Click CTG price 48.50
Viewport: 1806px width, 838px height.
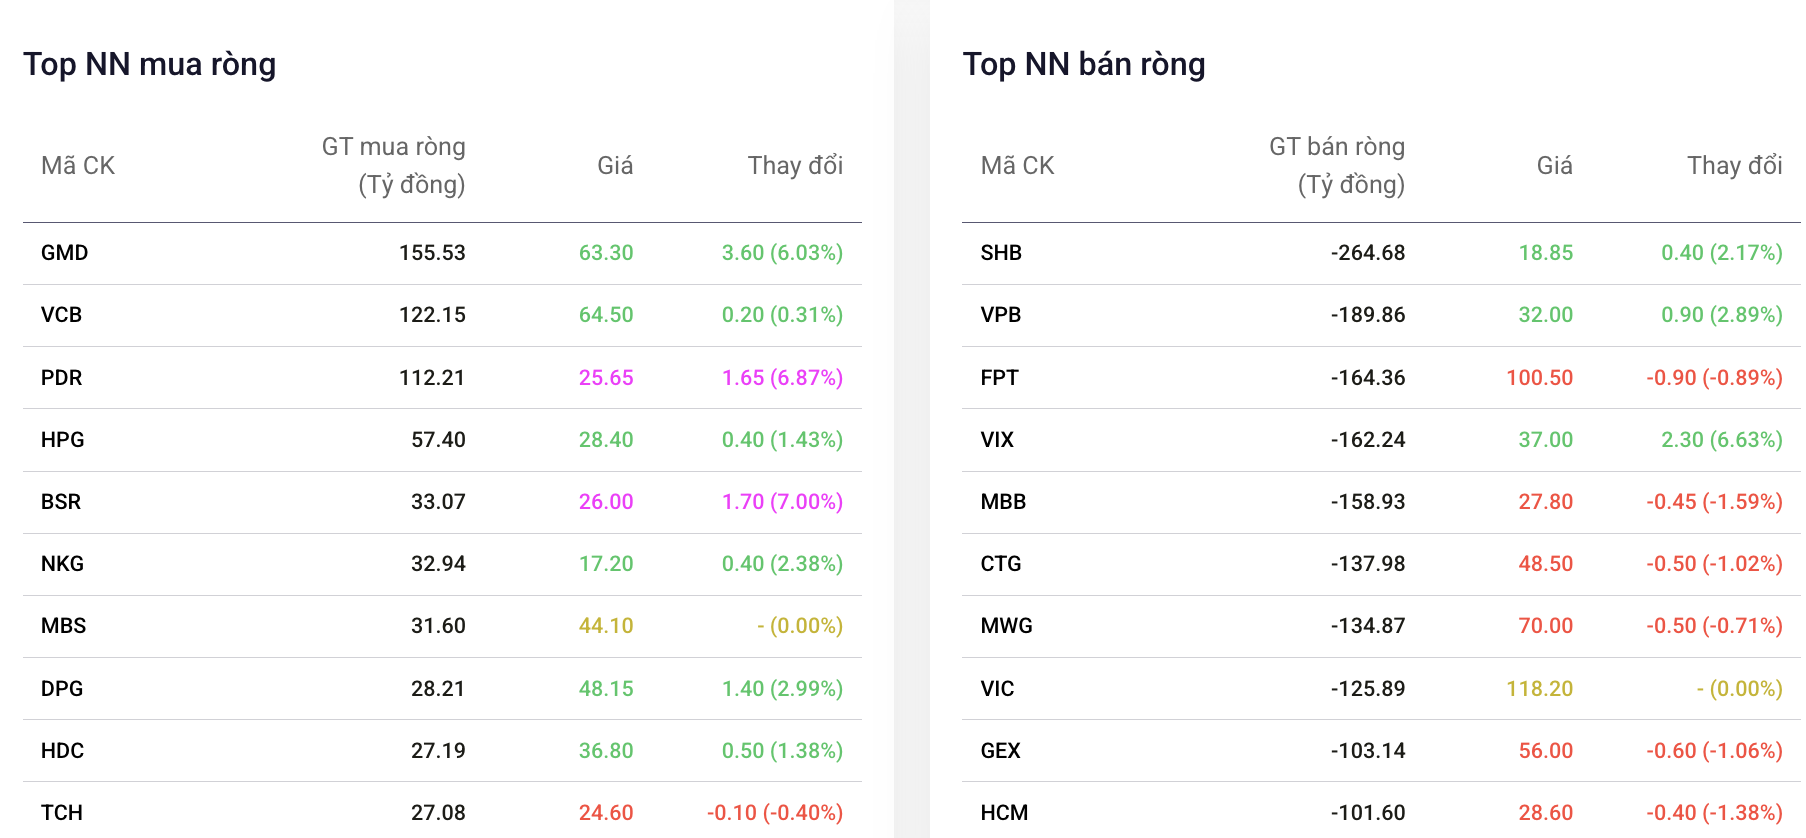1546,564
